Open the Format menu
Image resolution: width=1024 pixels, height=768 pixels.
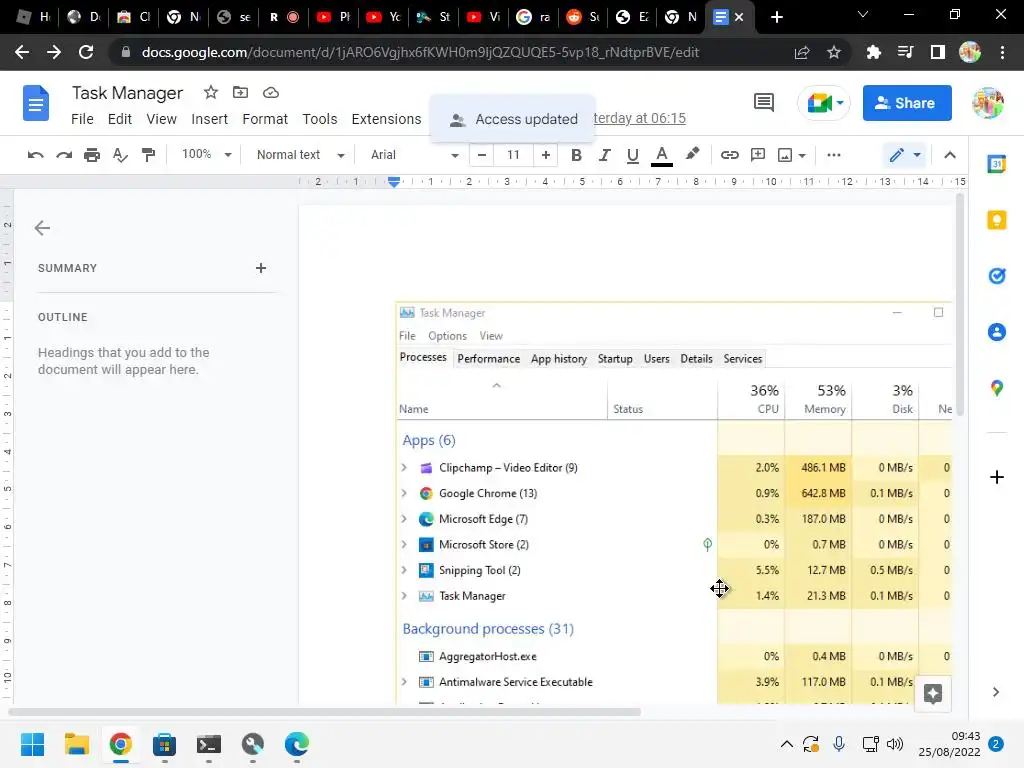click(x=264, y=119)
